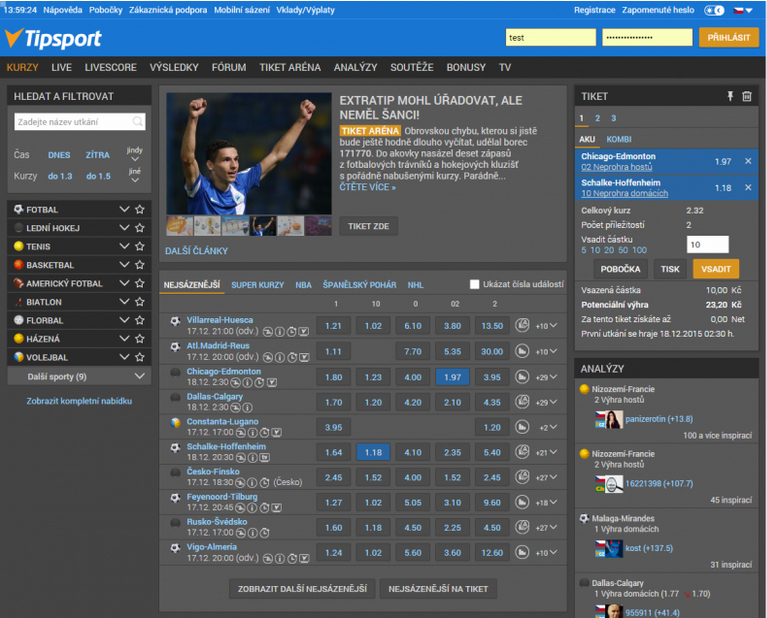Open statistics icon for Rusko-Švédsko row
The image size is (767, 618).
tap(522, 527)
